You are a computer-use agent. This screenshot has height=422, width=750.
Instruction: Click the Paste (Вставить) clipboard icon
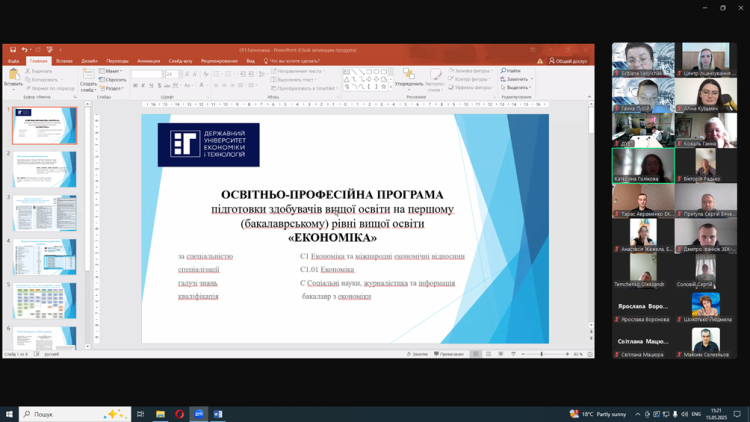[x=13, y=76]
